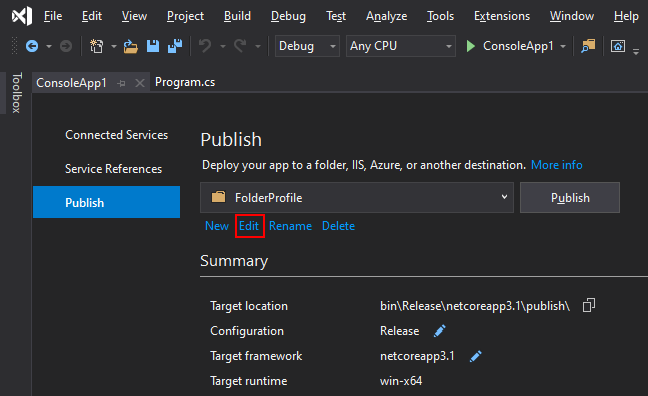Screen dimensions: 648x396
Task: Edit Target framework with pencil icon
Action: (476, 356)
